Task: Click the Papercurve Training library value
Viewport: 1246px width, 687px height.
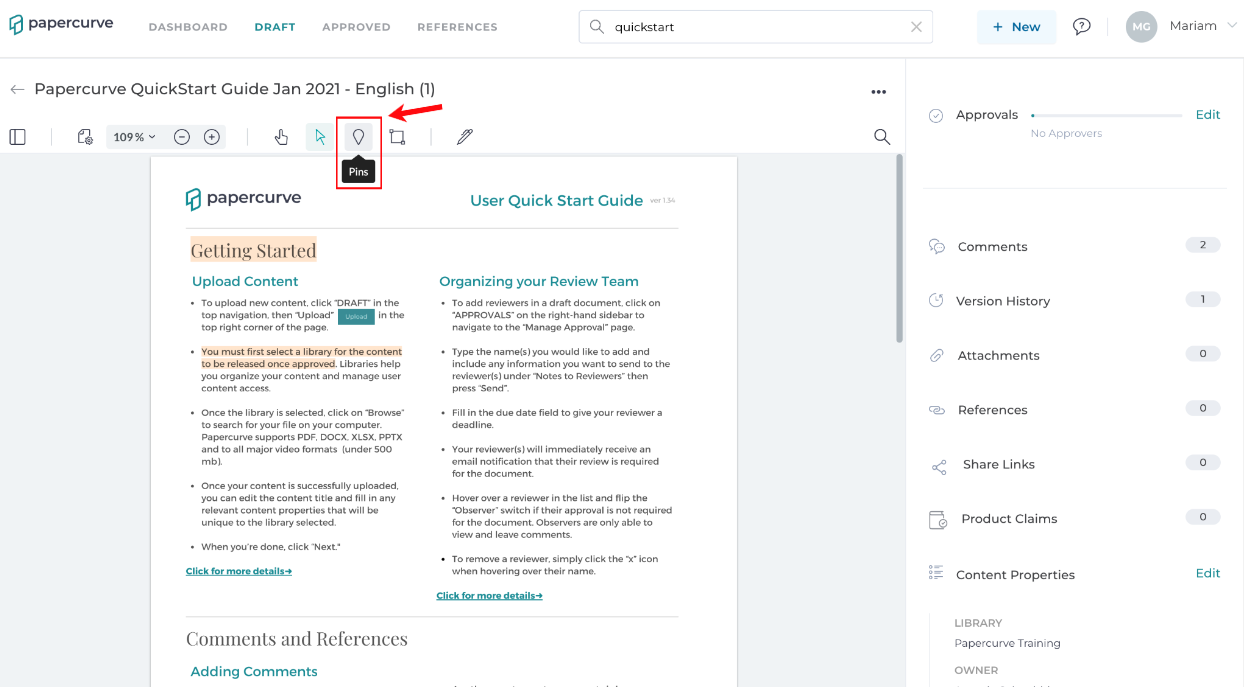Action: [x=1007, y=643]
